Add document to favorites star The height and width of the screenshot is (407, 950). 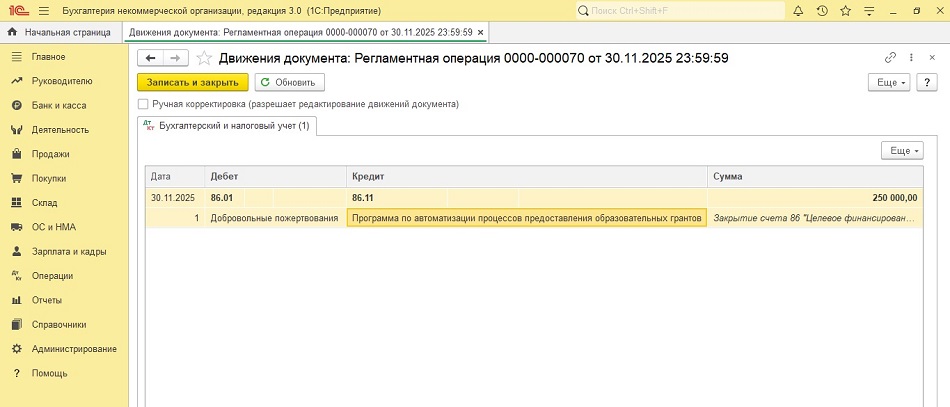point(204,58)
